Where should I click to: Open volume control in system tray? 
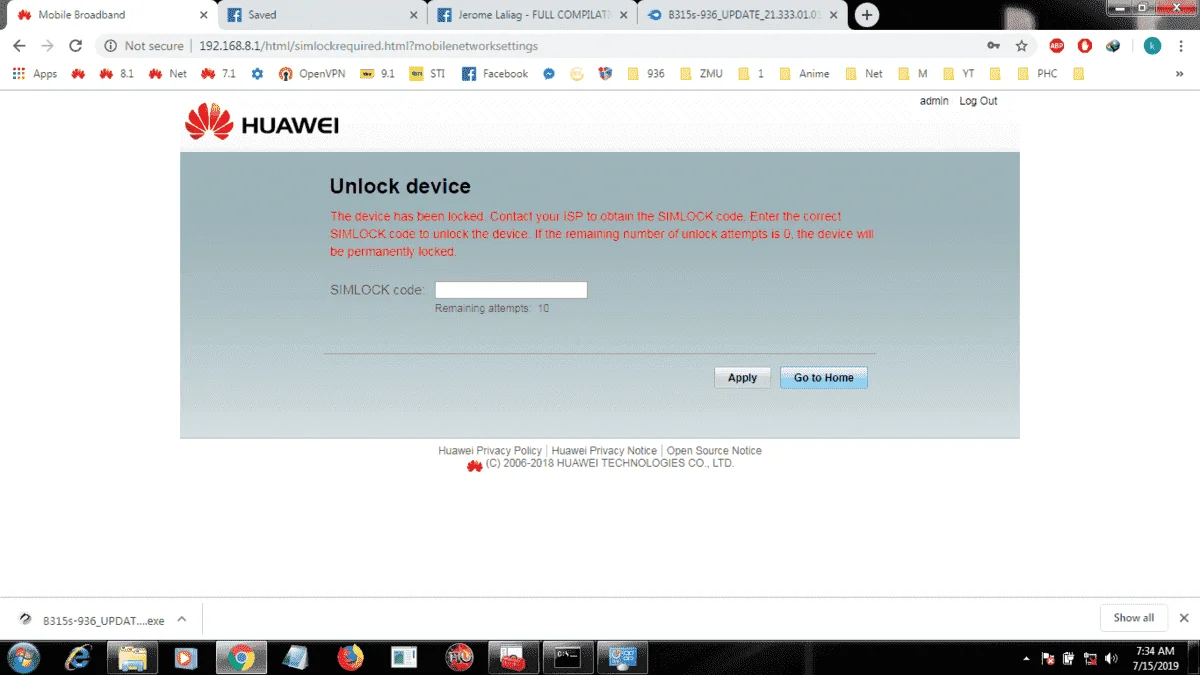pos(1111,658)
